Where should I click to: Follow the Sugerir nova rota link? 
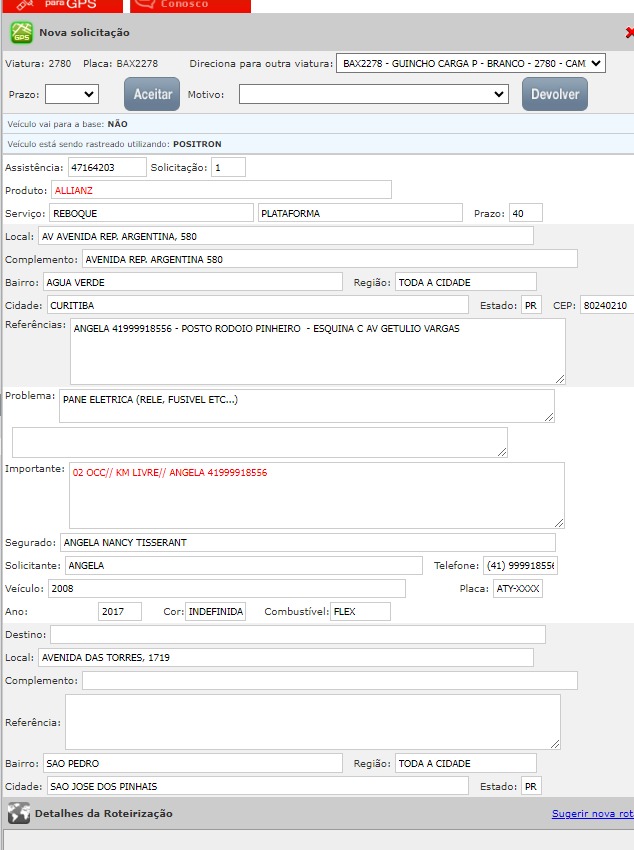tap(592, 814)
